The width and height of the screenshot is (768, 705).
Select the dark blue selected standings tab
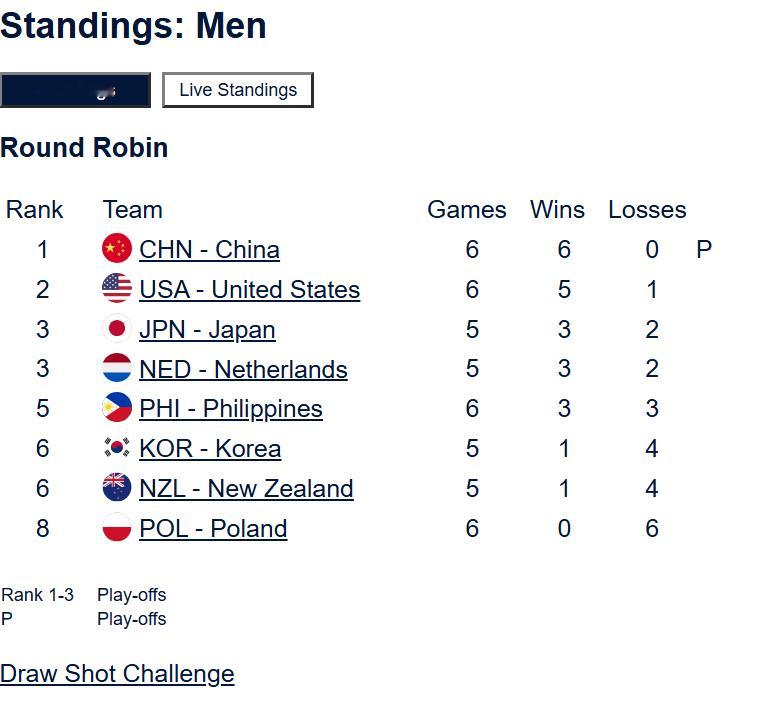(x=75, y=90)
